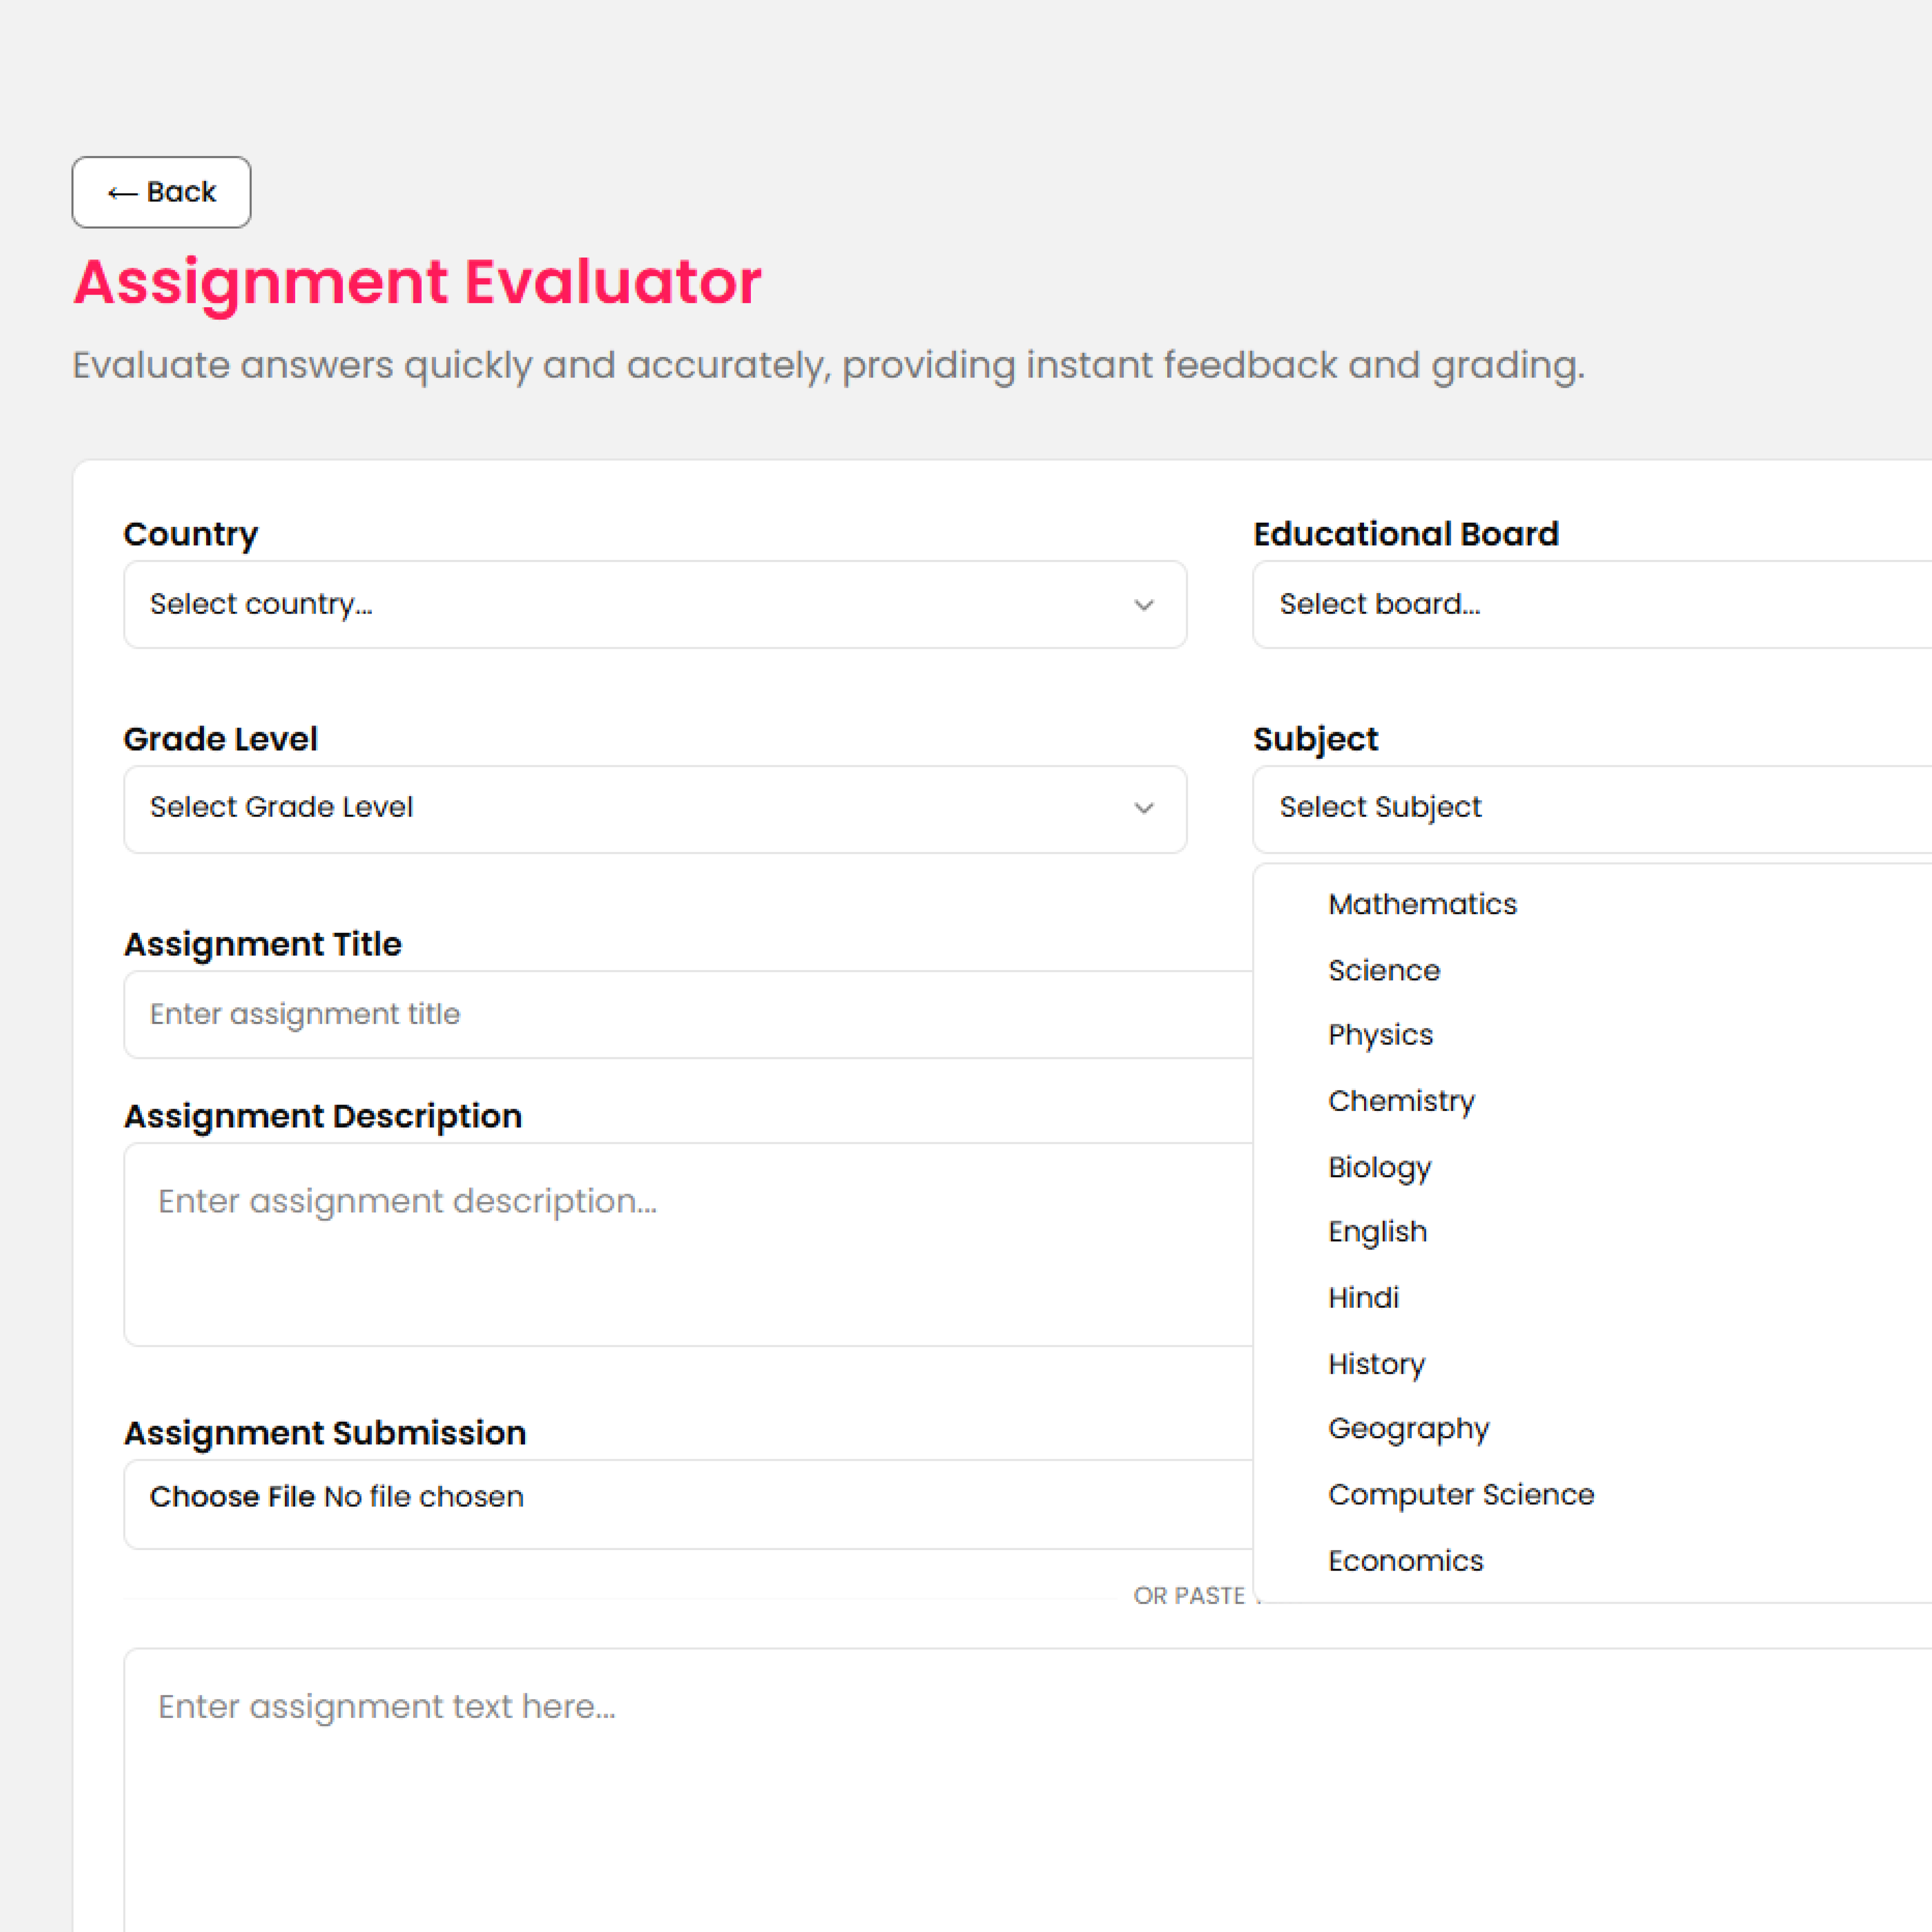Select Economics from the list
Image resolution: width=1932 pixels, height=1932 pixels.
(x=1405, y=1561)
